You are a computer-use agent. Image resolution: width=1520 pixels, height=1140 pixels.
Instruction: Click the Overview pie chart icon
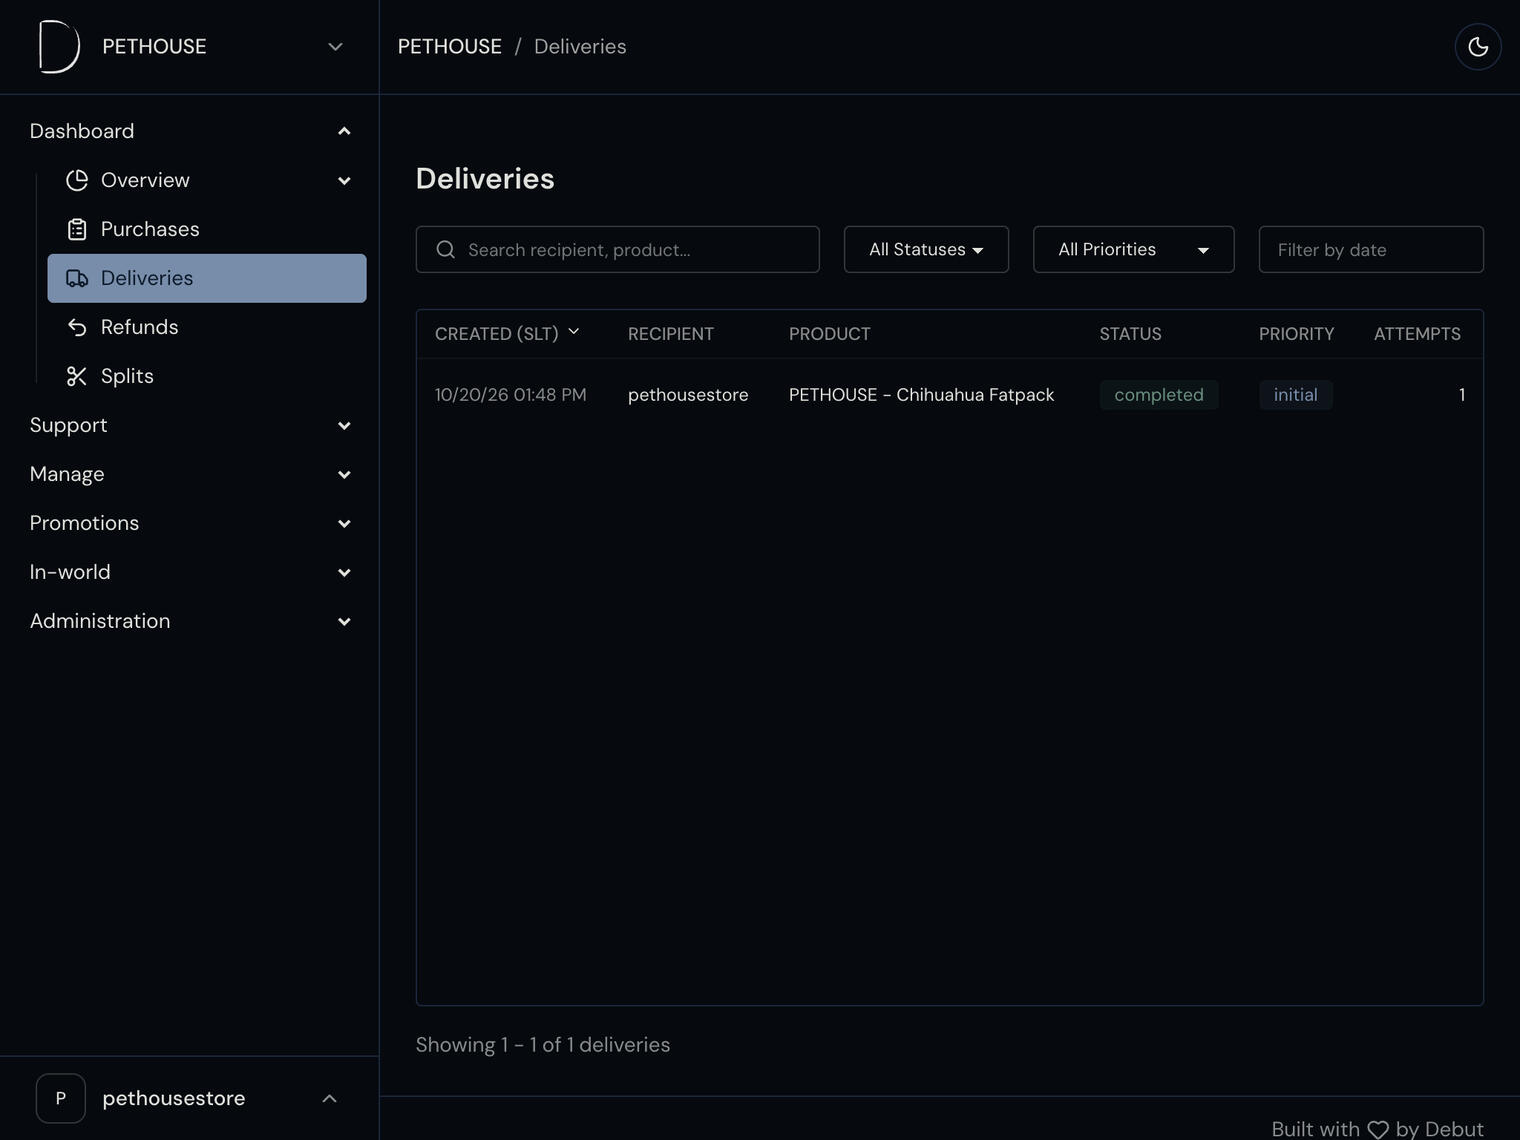tap(77, 180)
